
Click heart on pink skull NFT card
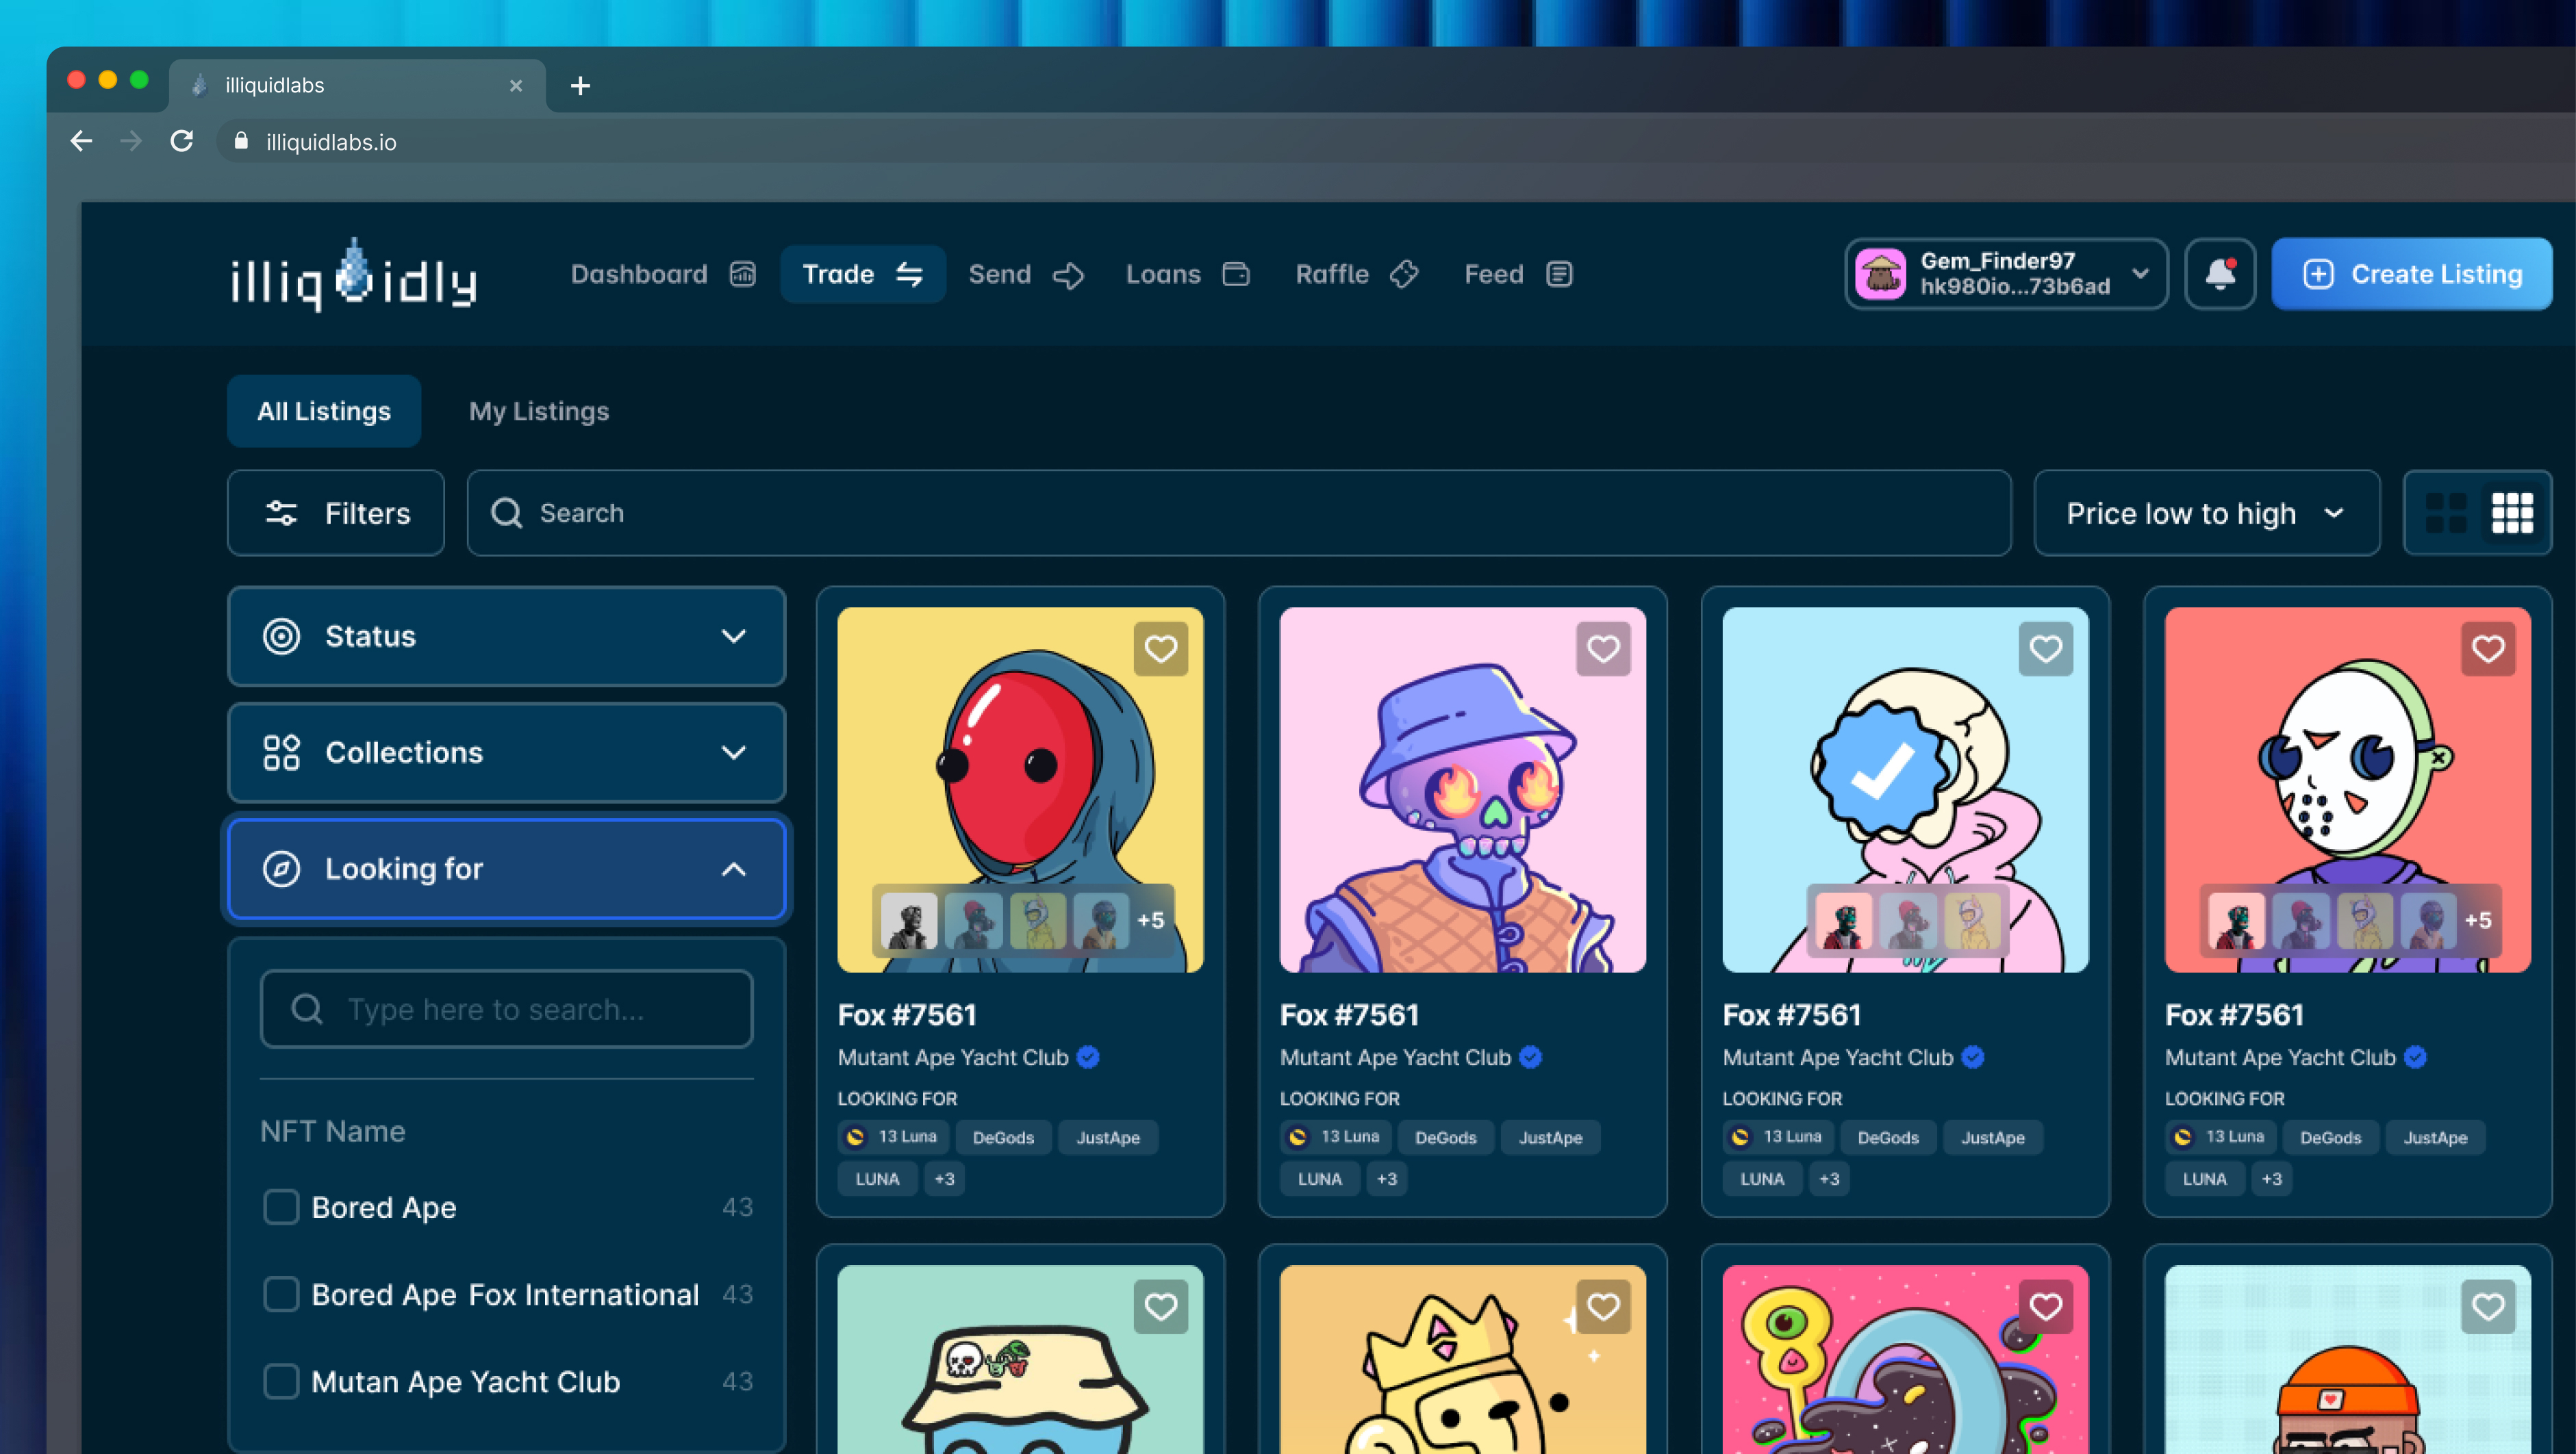click(1602, 649)
